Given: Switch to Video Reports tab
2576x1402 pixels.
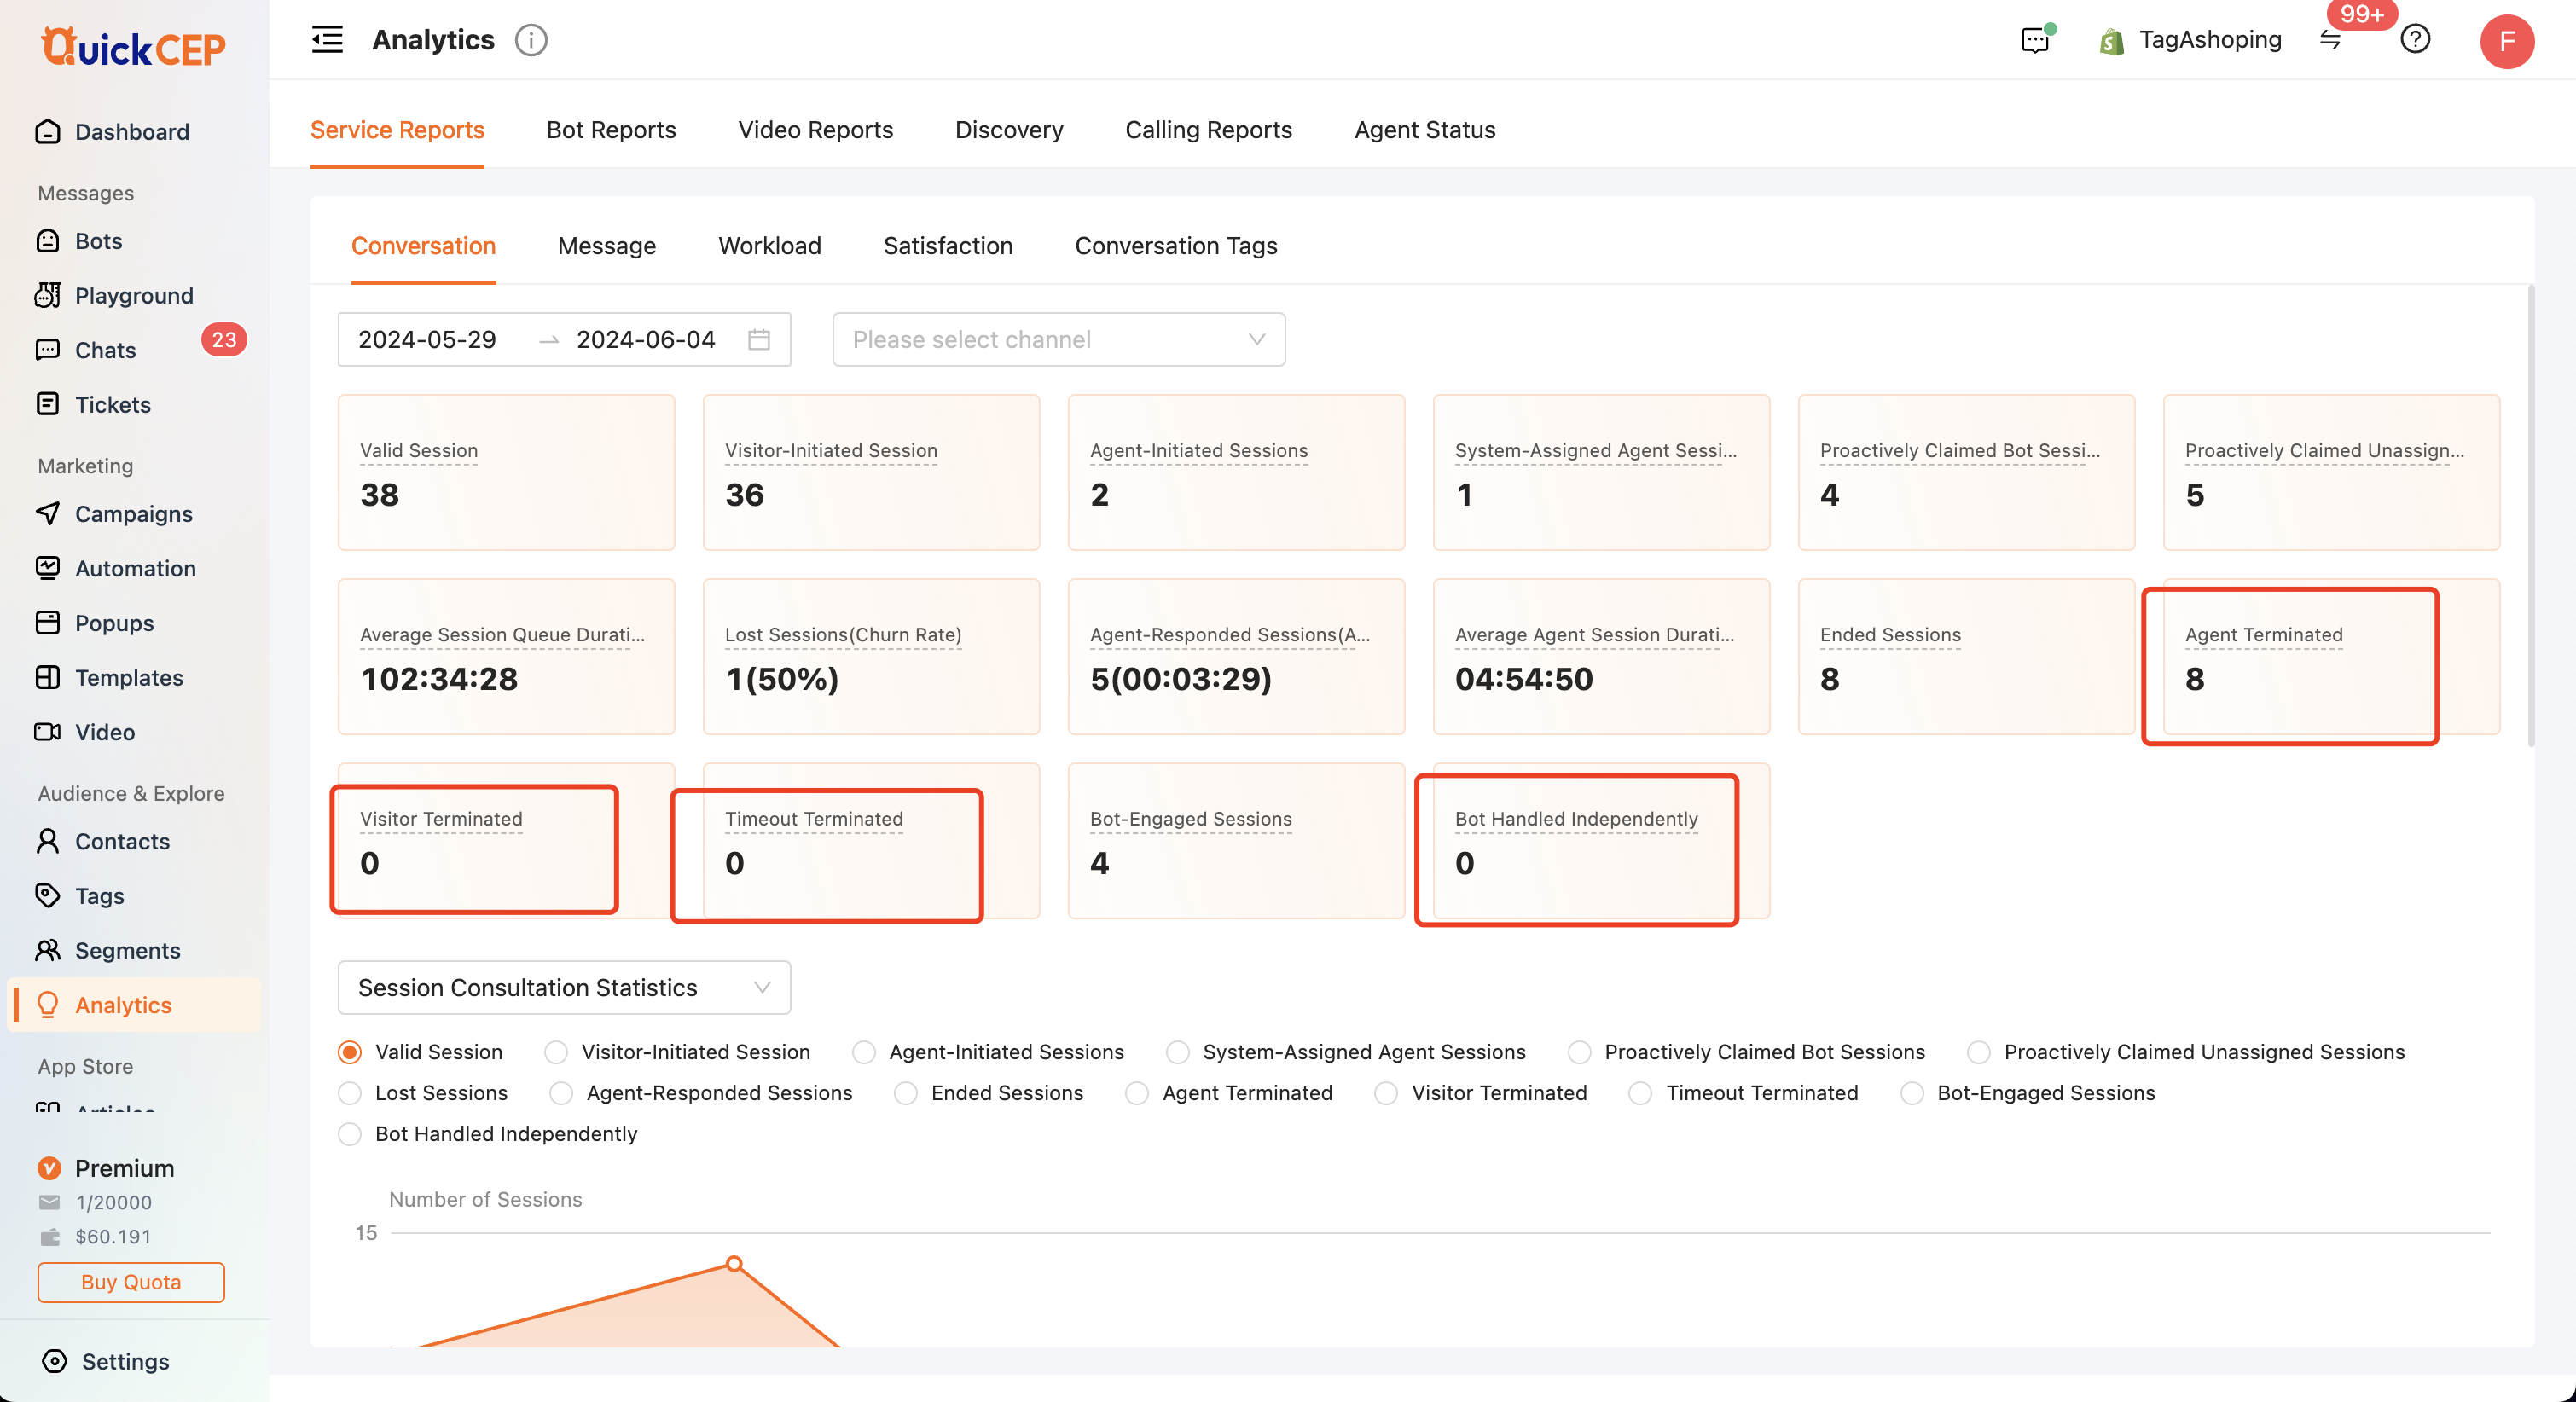Looking at the screenshot, I should (815, 130).
